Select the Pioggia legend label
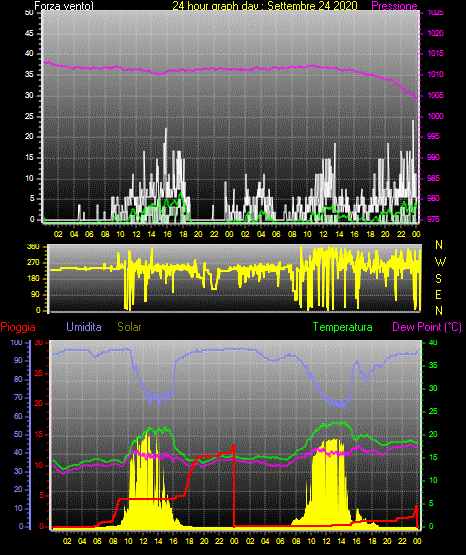466x555 pixels. pos(18,327)
